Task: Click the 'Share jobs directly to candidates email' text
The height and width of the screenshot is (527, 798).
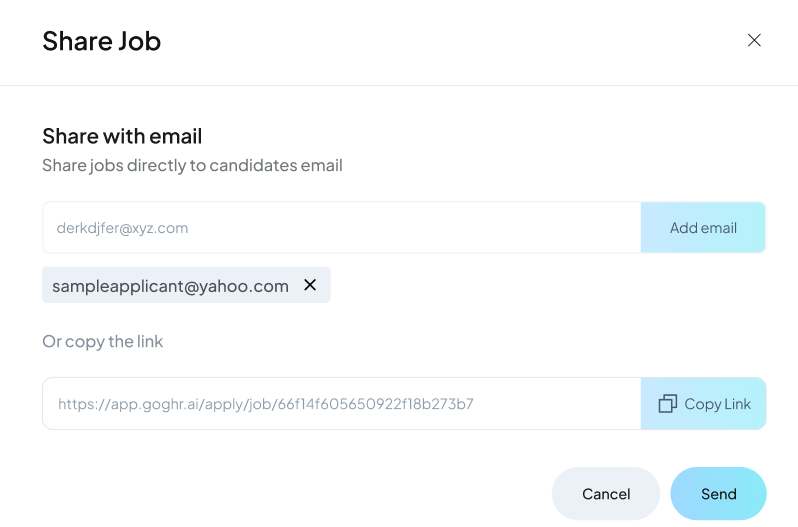Action: point(192,165)
